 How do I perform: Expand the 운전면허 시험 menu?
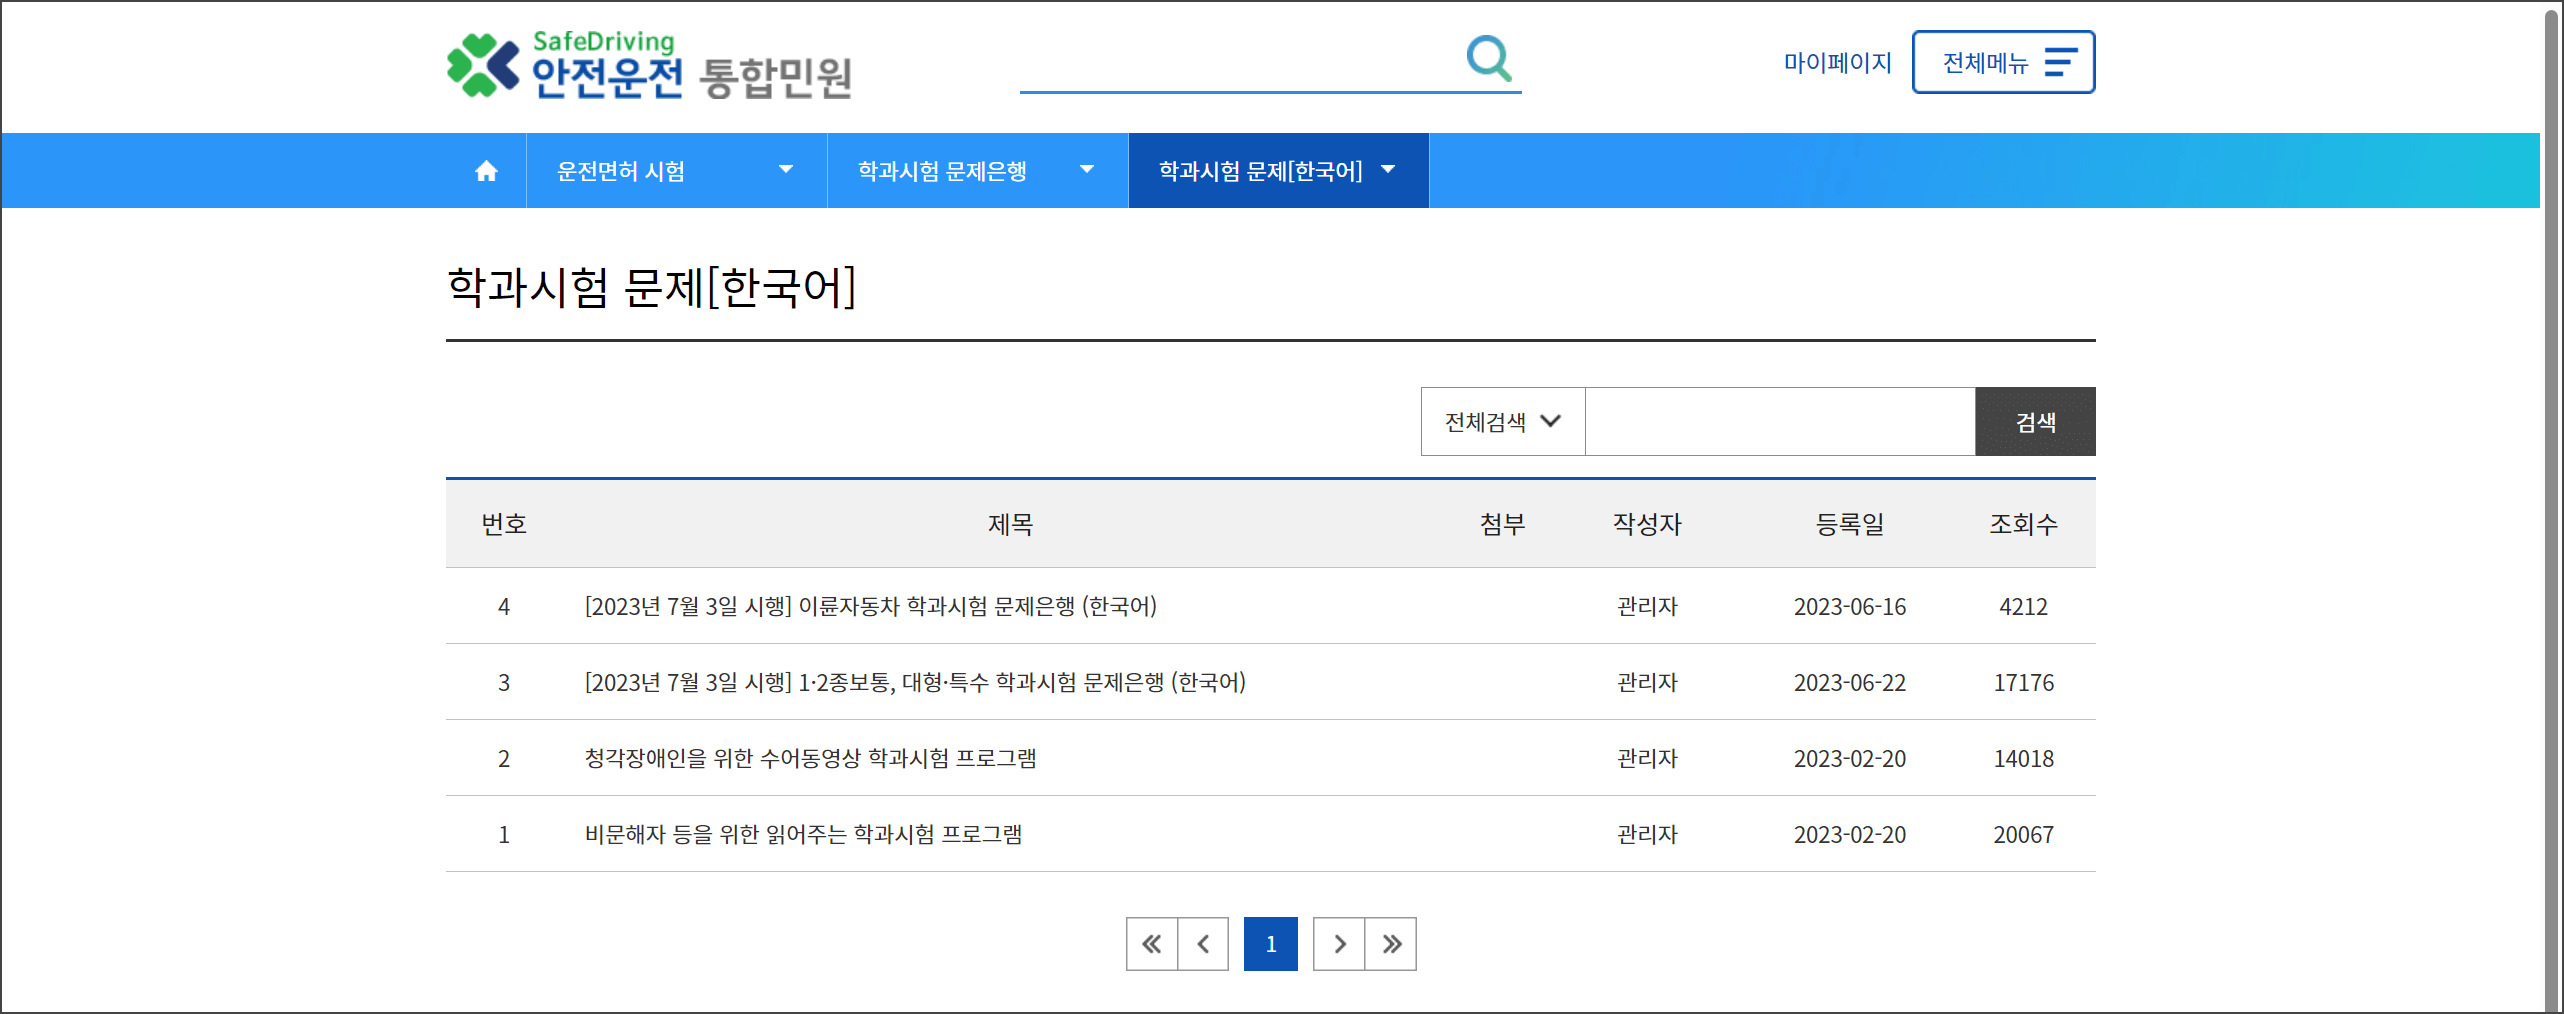[x=676, y=171]
